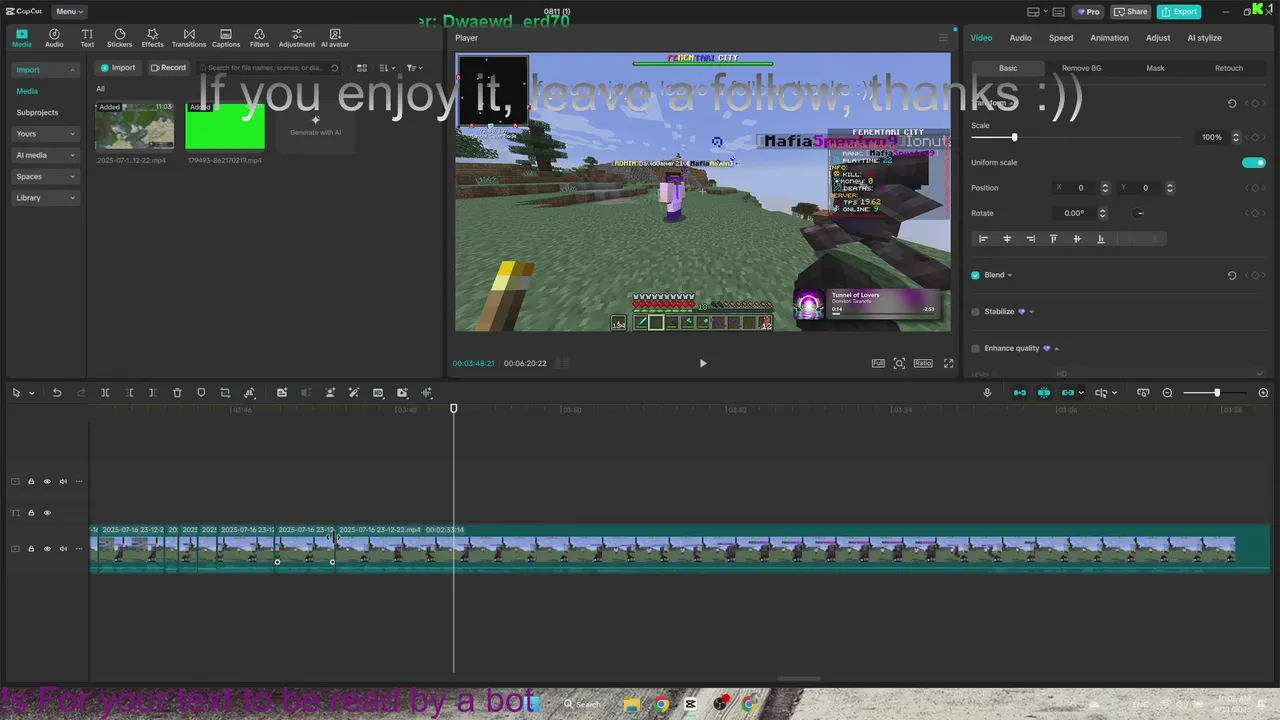The width and height of the screenshot is (1280, 720).
Task: Adjust the timeline zoom slider
Action: tap(1217, 393)
